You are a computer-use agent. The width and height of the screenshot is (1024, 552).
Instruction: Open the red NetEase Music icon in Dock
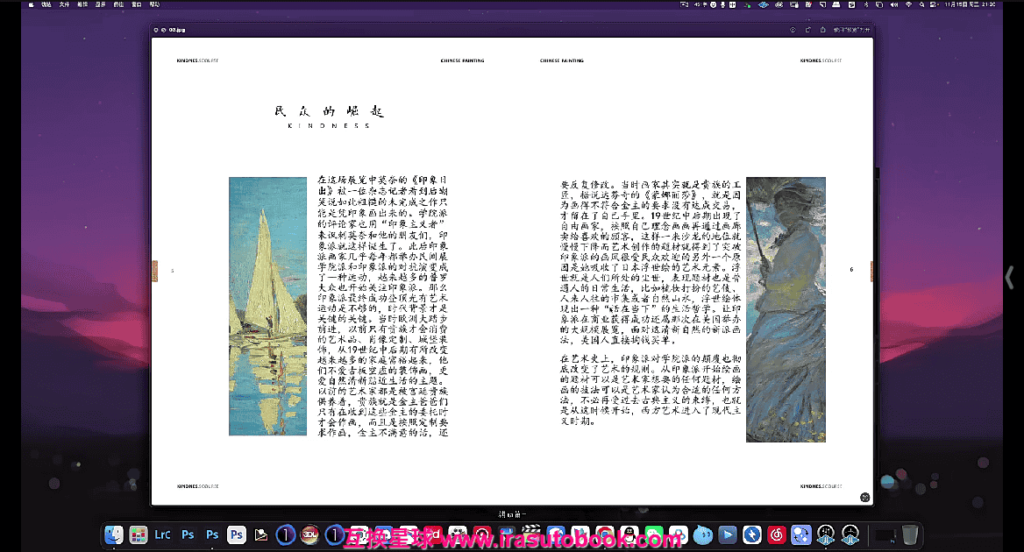776,535
